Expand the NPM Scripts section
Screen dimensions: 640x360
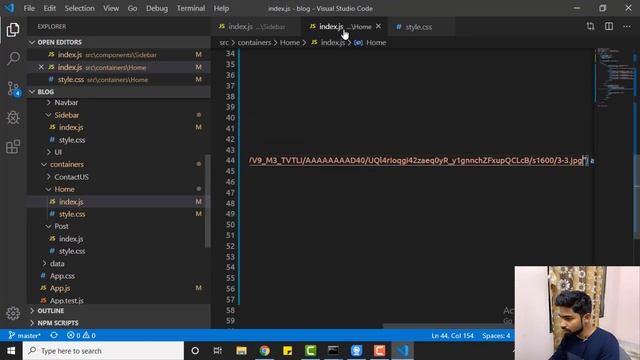(x=119, y=323)
